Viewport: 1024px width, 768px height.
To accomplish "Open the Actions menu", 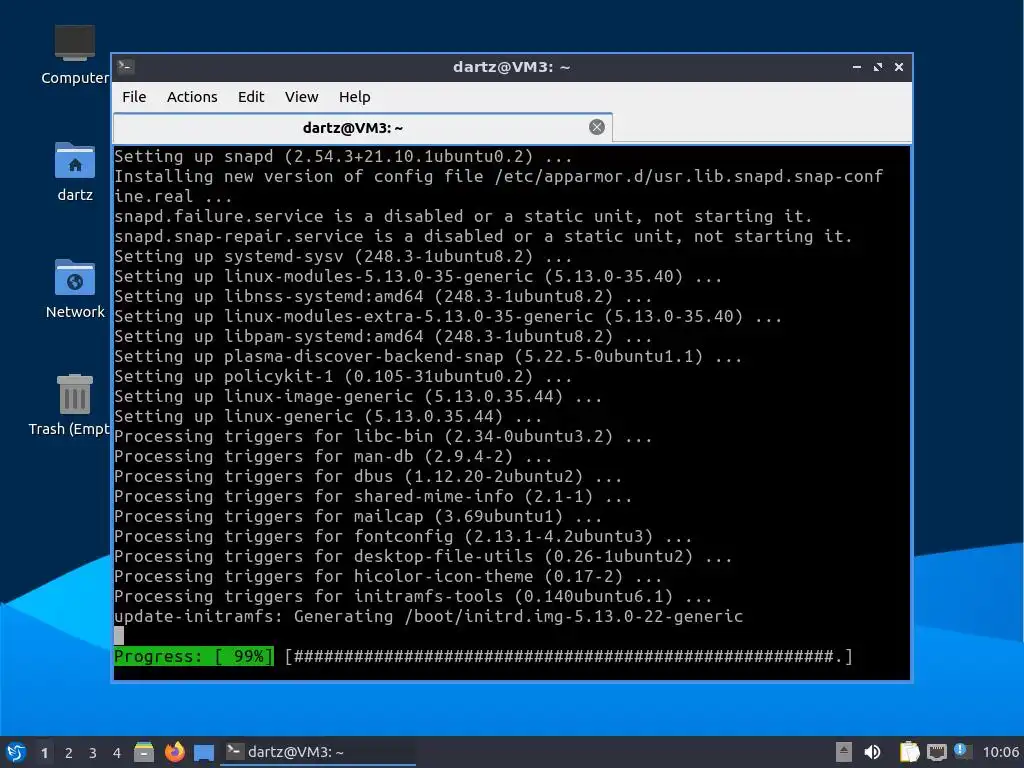I will coord(192,97).
